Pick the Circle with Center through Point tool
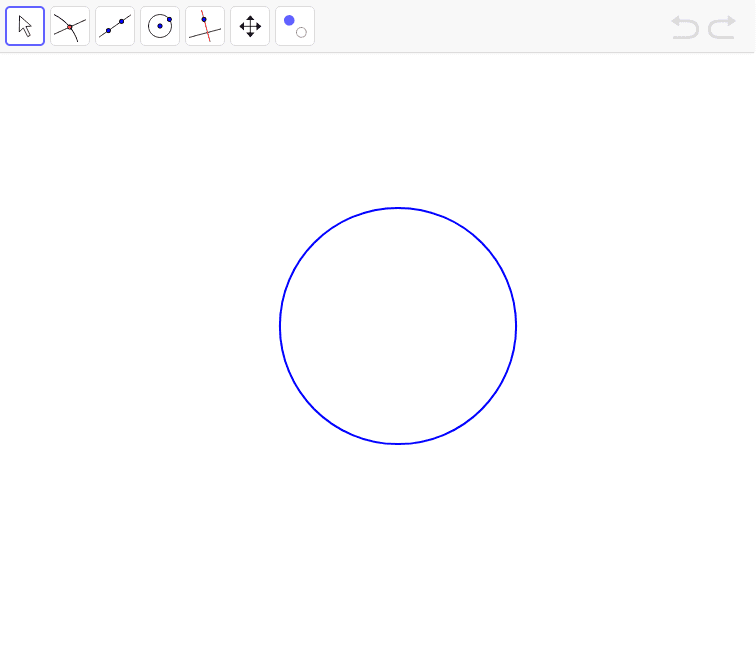The width and height of the screenshot is (756, 652). point(160,26)
